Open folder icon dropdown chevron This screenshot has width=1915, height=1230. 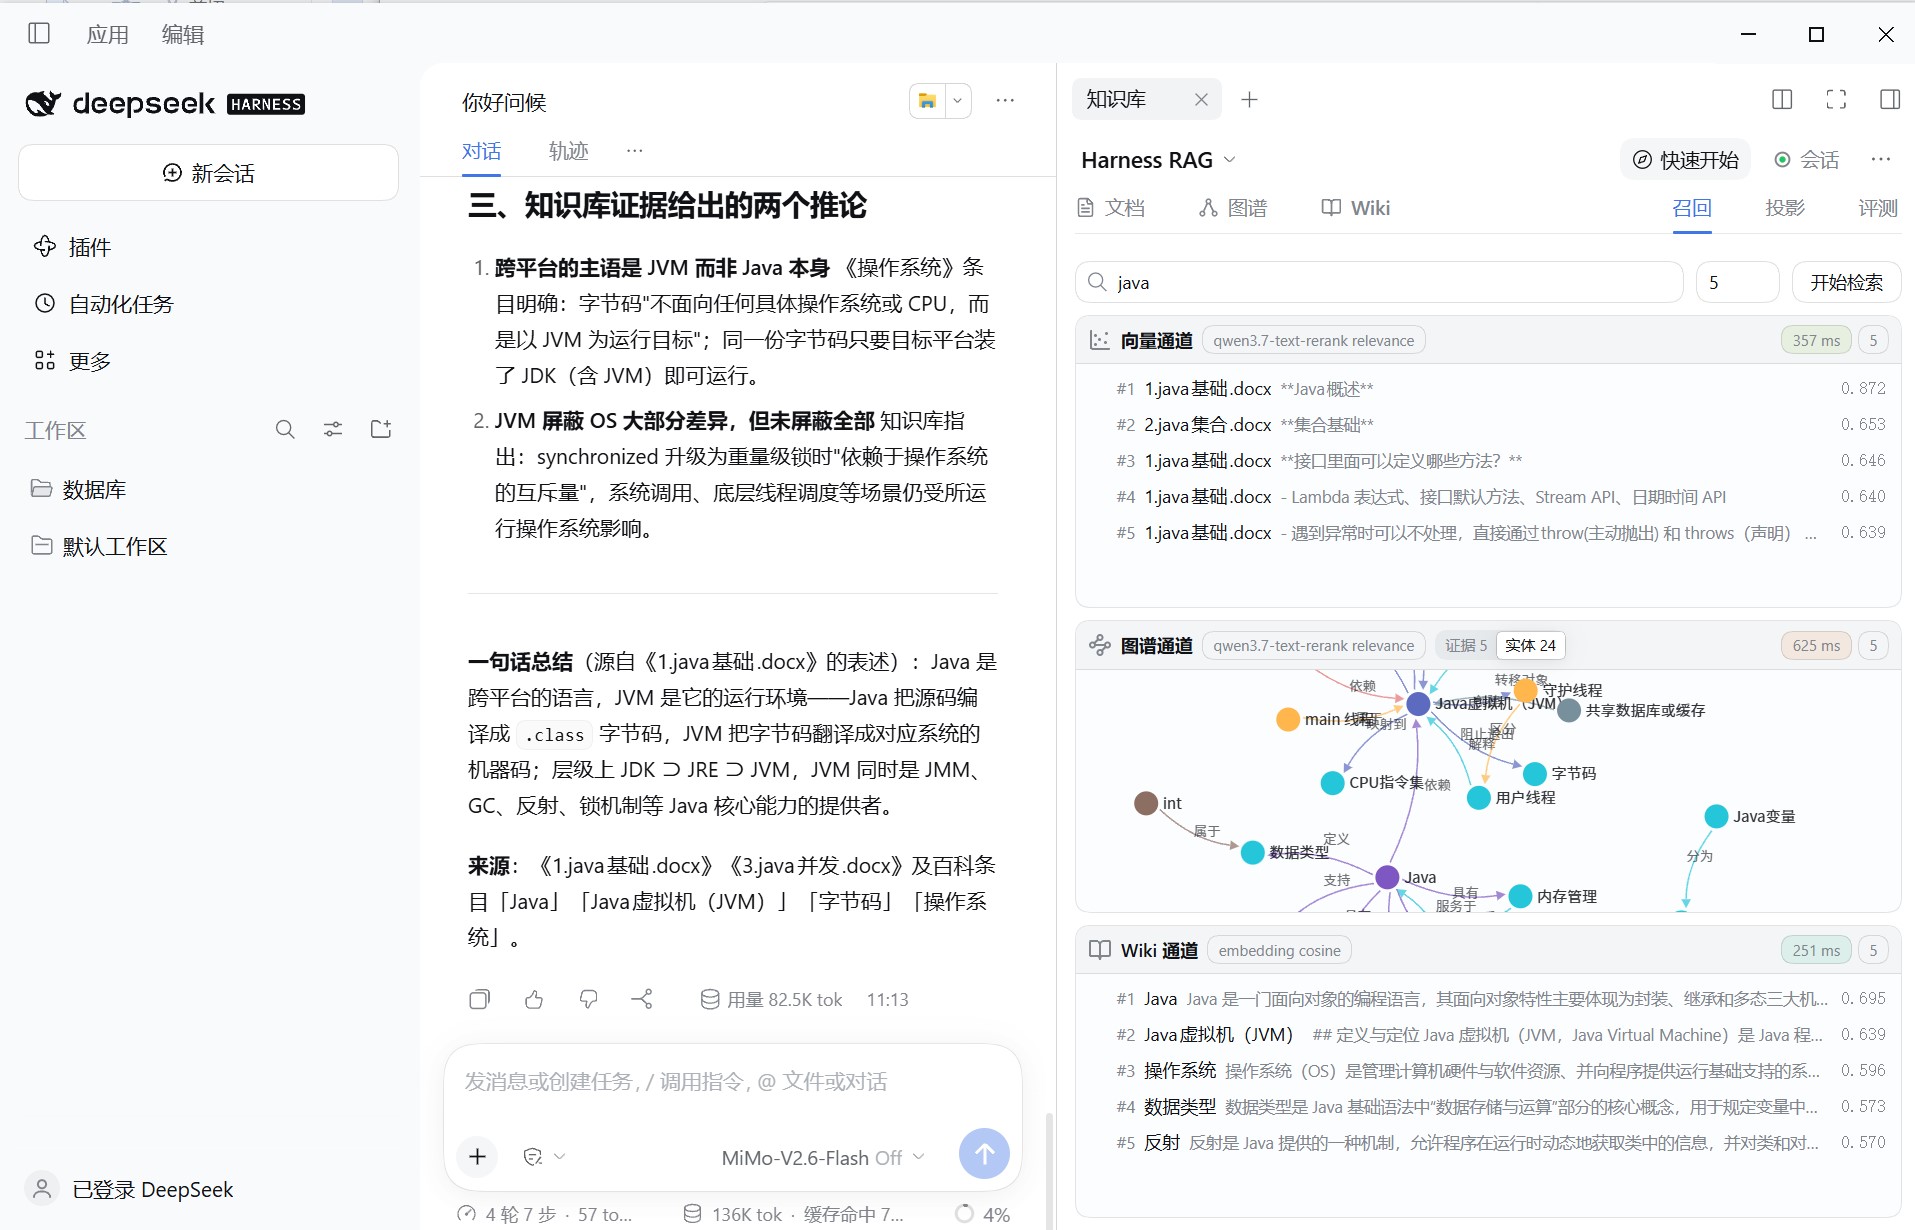point(957,100)
